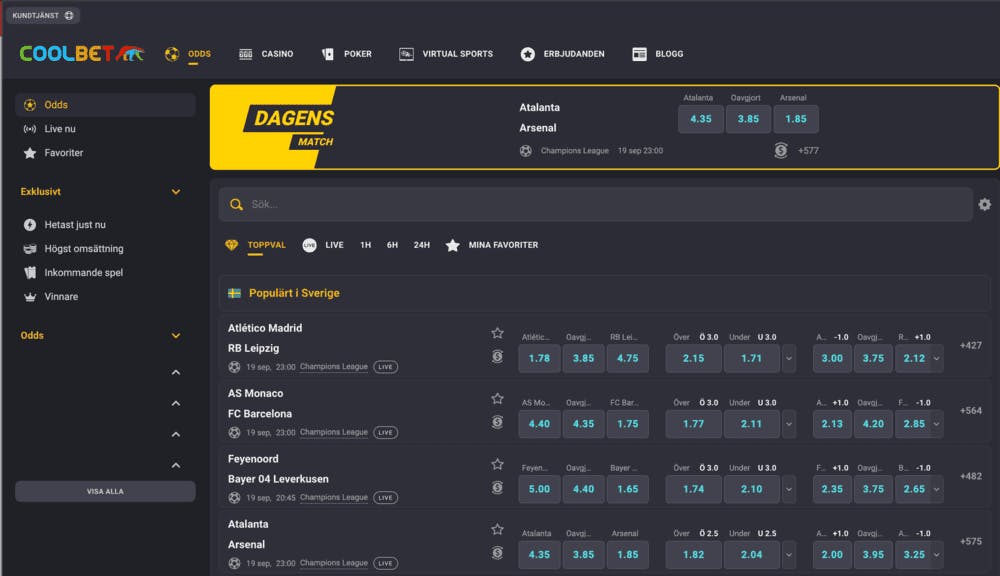1000x576 pixels.
Task: Click the Erbjudanden star badge icon
Action: (527, 54)
